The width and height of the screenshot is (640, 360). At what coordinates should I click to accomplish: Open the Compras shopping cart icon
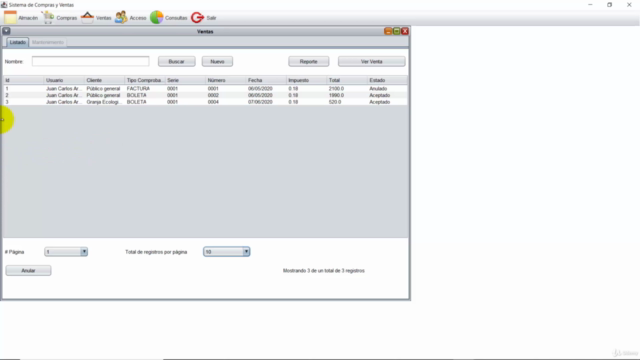point(48,18)
